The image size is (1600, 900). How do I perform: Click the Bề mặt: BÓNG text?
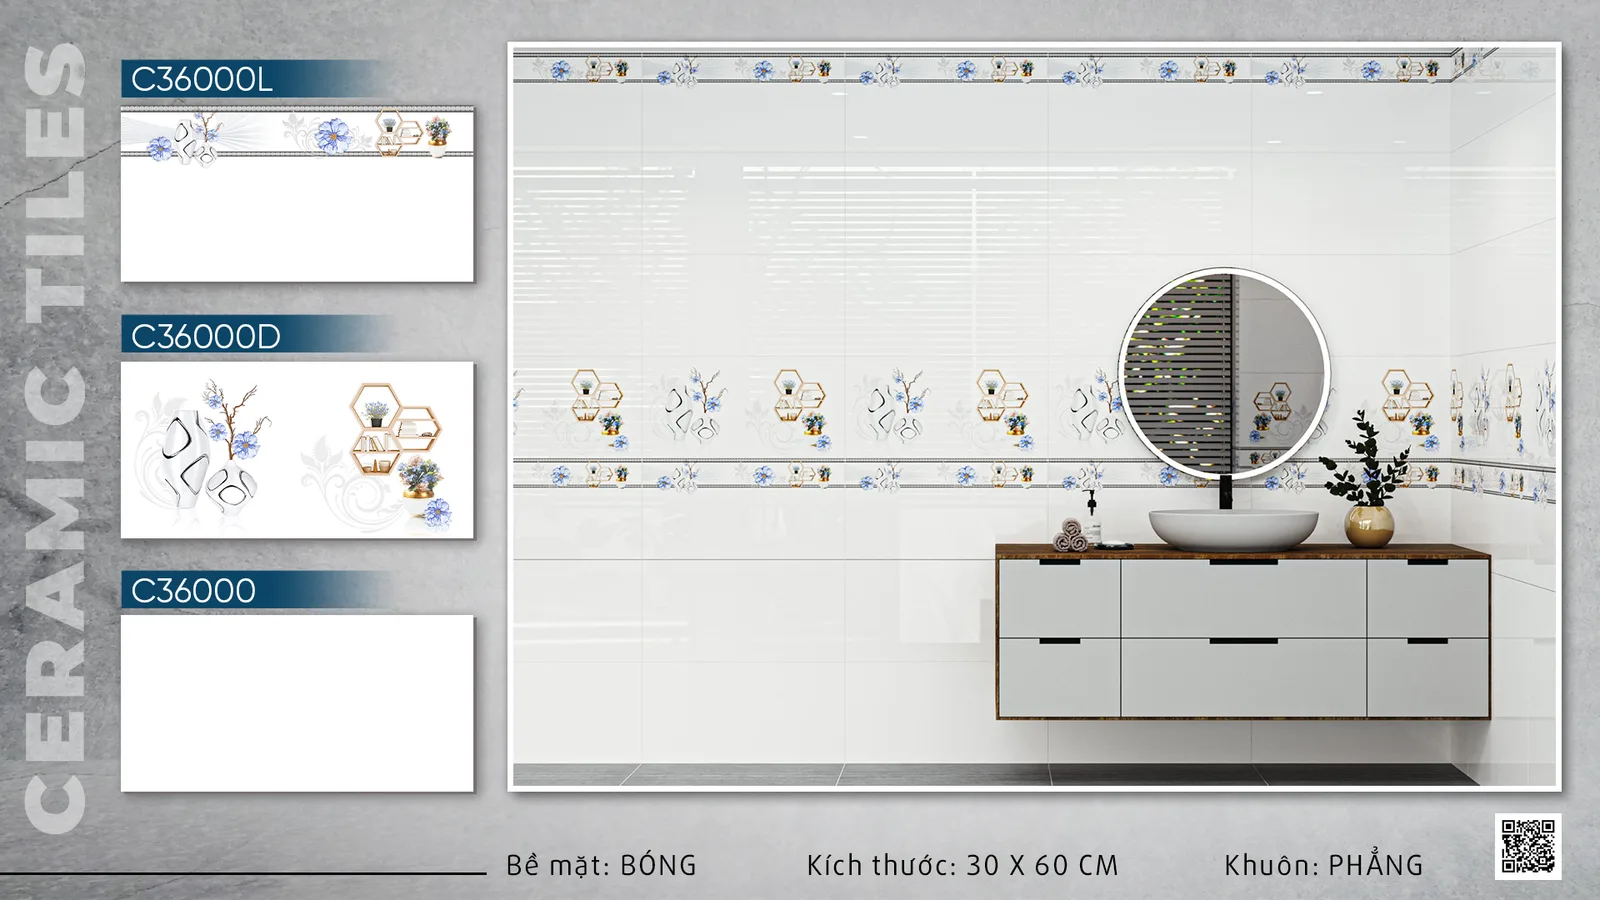(601, 865)
